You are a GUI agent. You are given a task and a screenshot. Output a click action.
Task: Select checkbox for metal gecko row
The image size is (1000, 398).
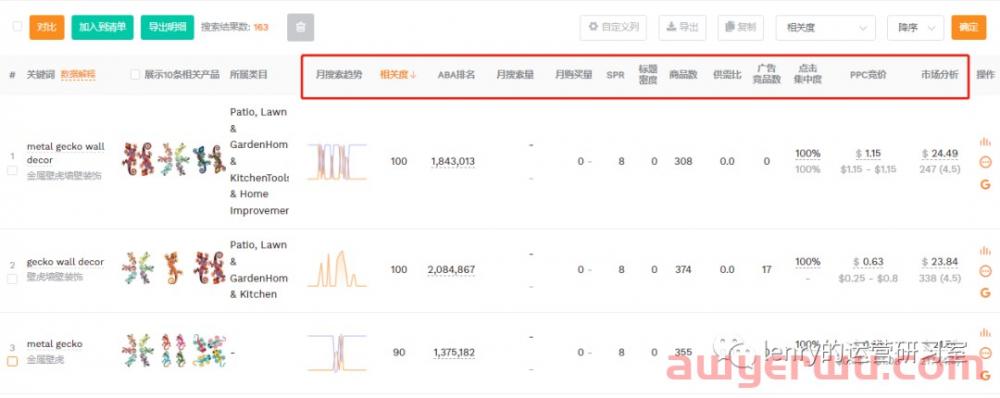point(12,362)
